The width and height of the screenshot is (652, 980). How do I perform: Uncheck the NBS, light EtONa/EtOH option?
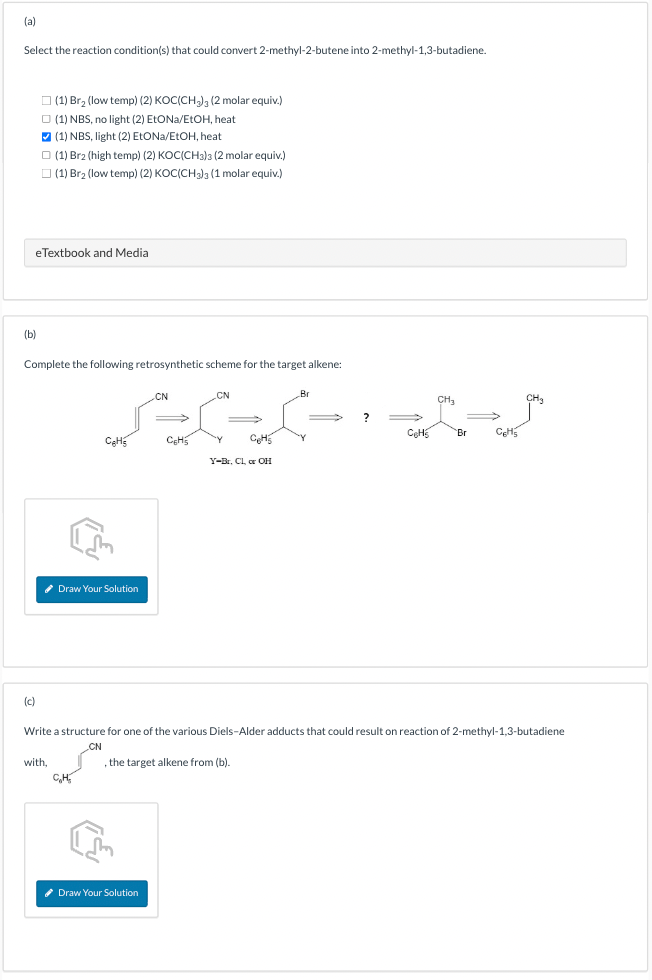coord(46,137)
